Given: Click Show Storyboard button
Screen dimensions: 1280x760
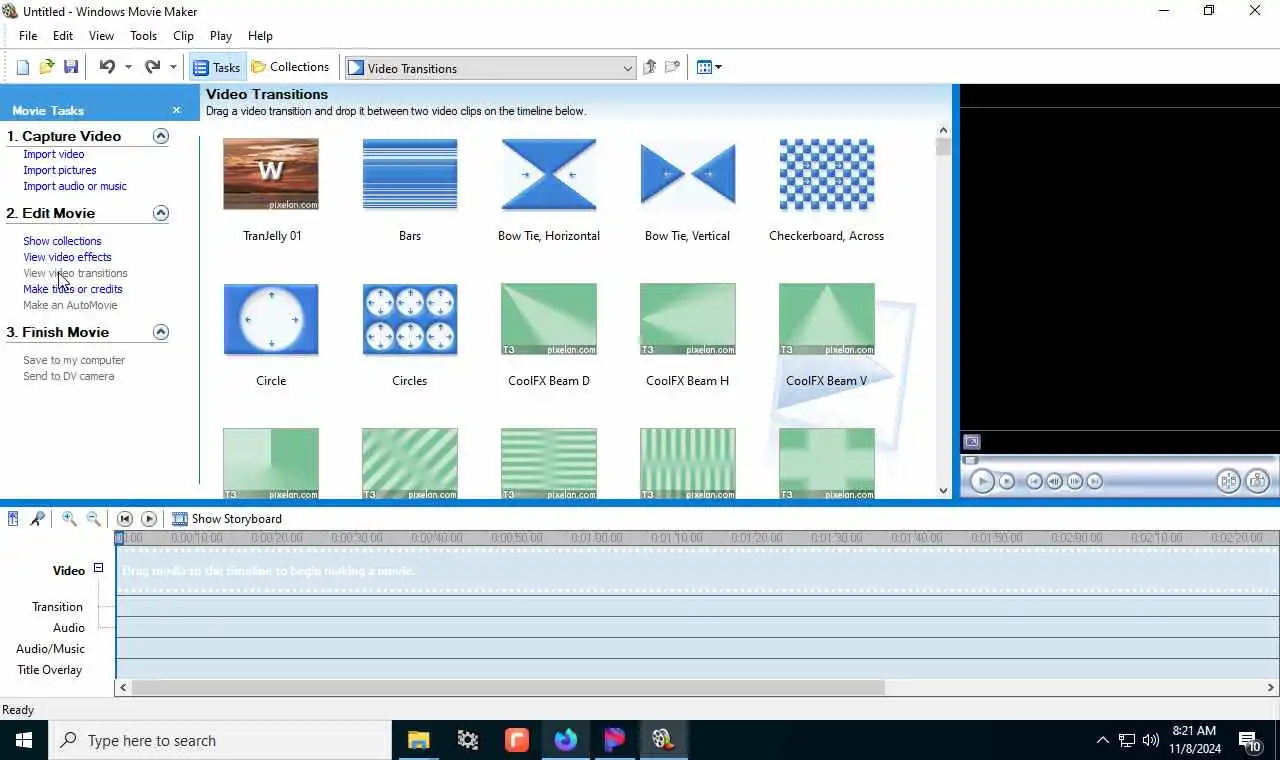Looking at the screenshot, I should 227,519.
